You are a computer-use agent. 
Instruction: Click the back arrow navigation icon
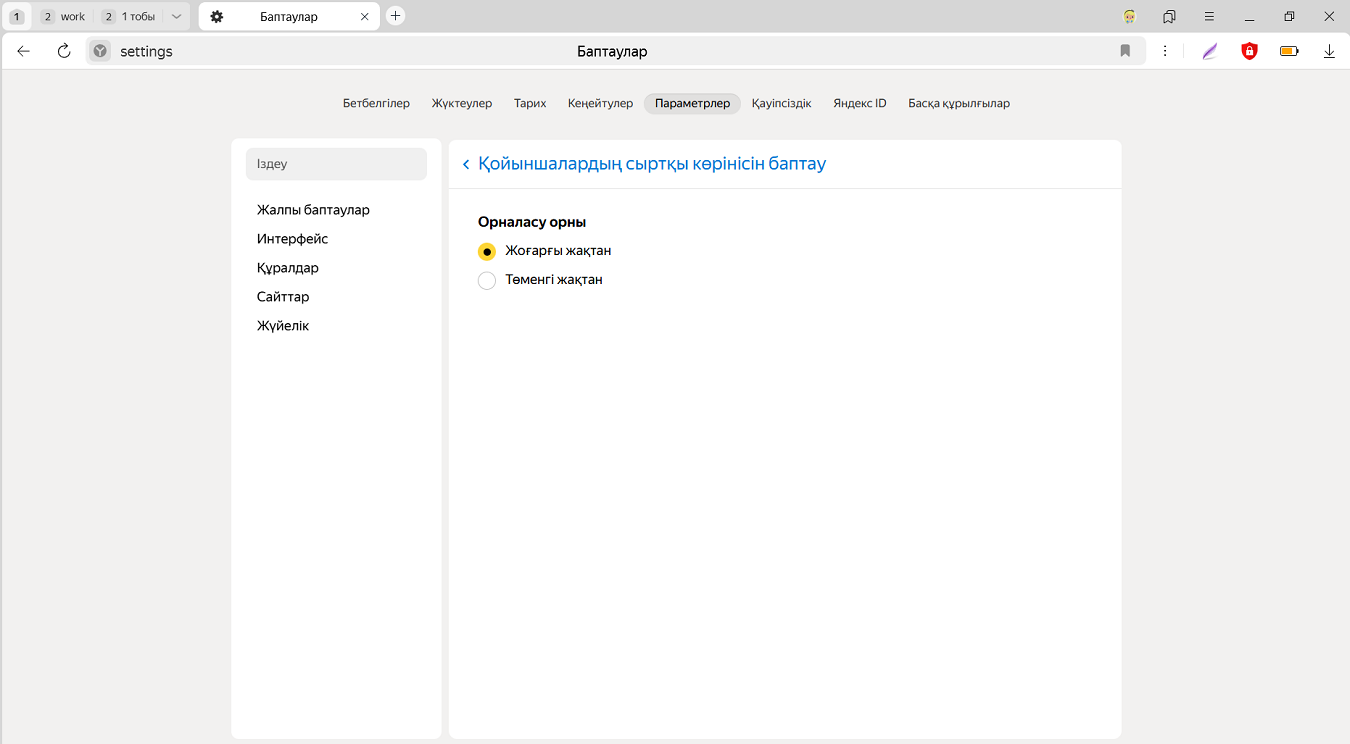(24, 51)
